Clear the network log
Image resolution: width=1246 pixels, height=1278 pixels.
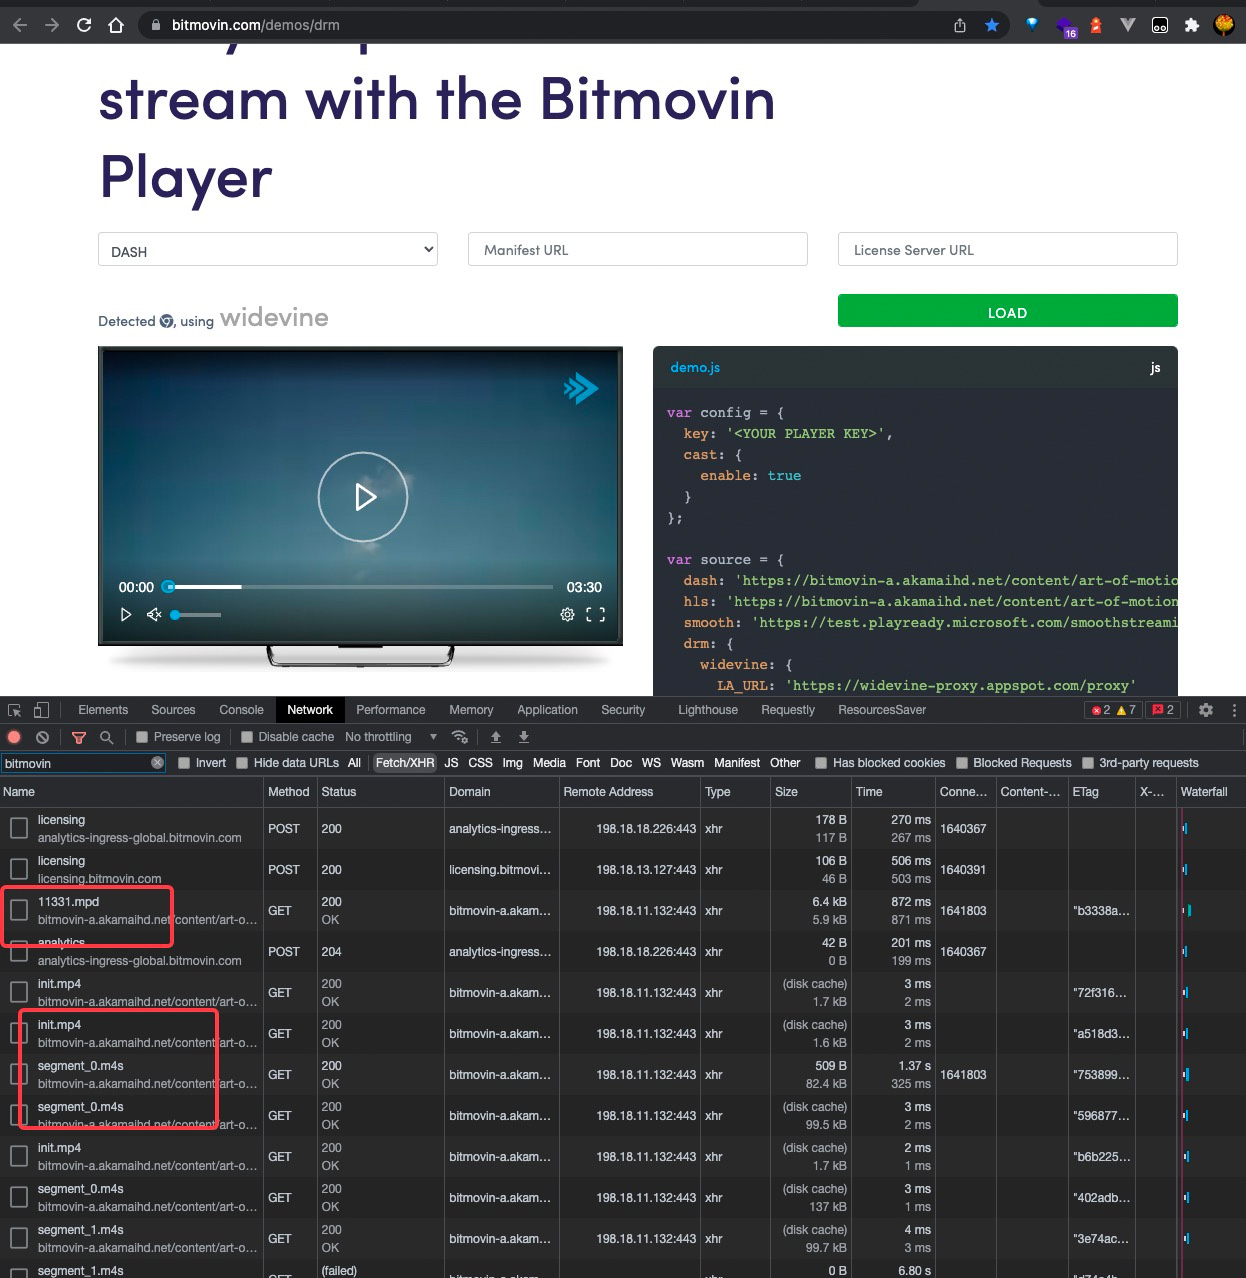tap(42, 737)
